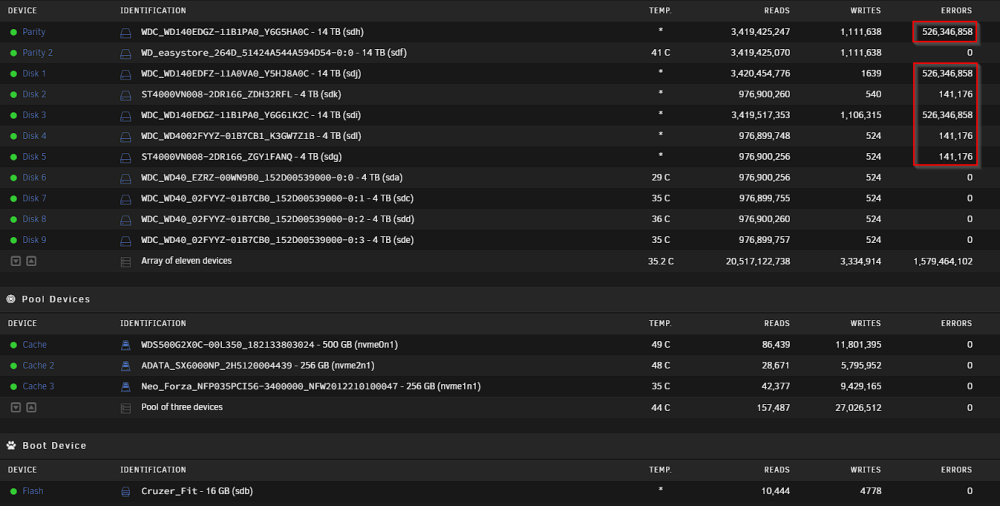Click the Disk 1 writes value 1639

coord(871,73)
